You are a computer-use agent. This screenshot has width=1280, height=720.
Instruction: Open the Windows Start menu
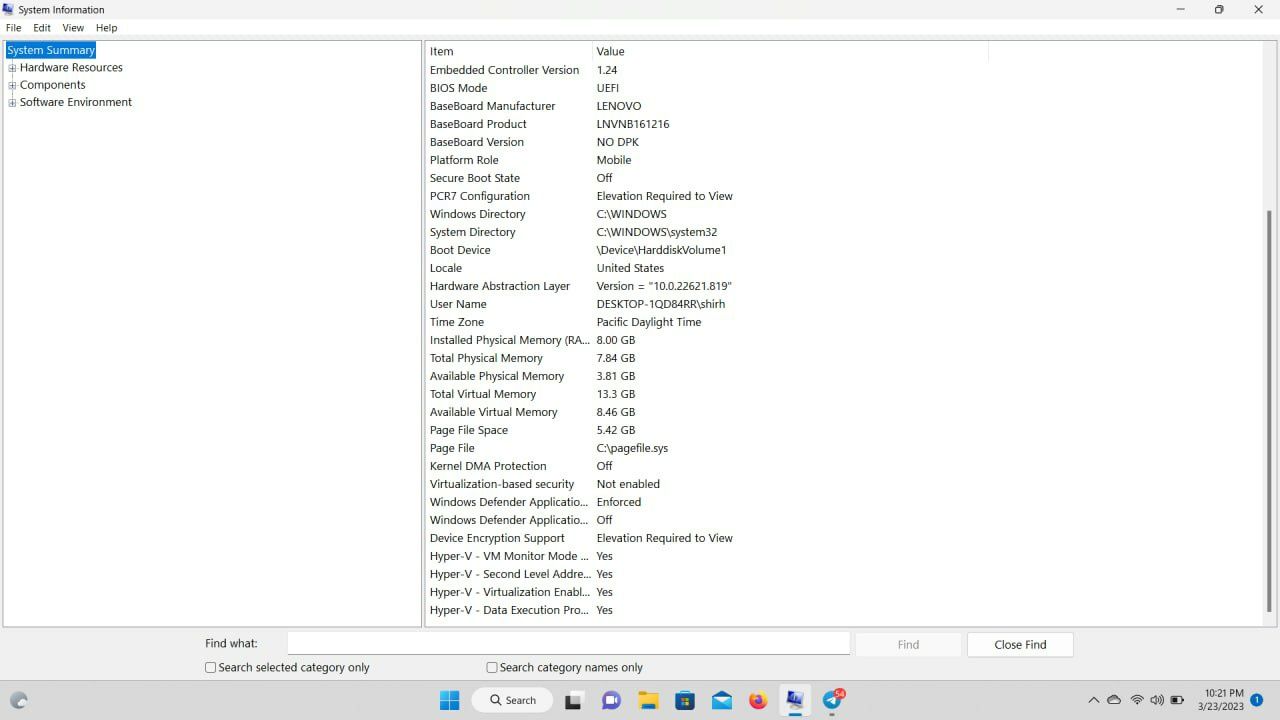(450, 700)
